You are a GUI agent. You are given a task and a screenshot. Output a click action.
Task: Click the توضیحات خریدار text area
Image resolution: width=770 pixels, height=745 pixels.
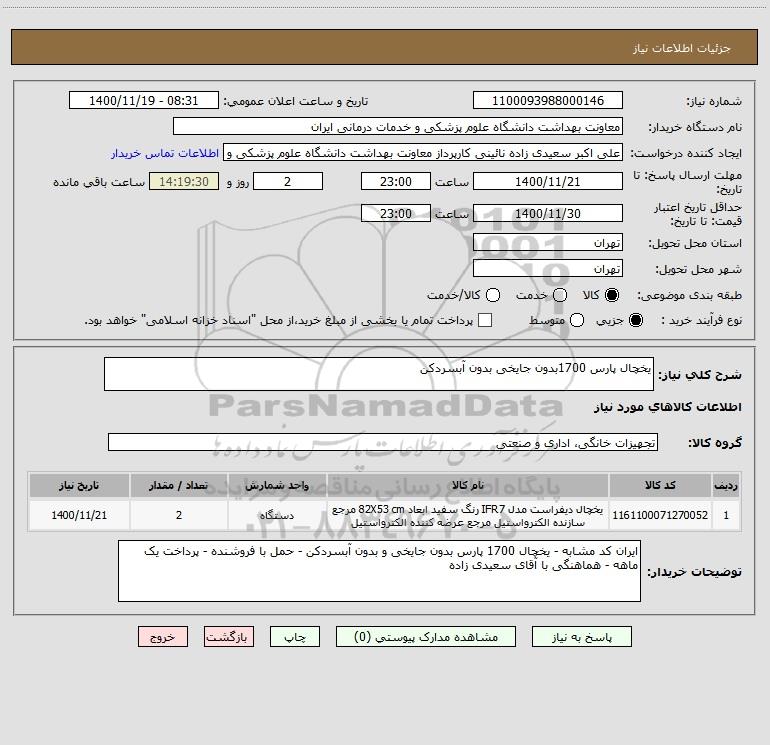tap(379, 571)
